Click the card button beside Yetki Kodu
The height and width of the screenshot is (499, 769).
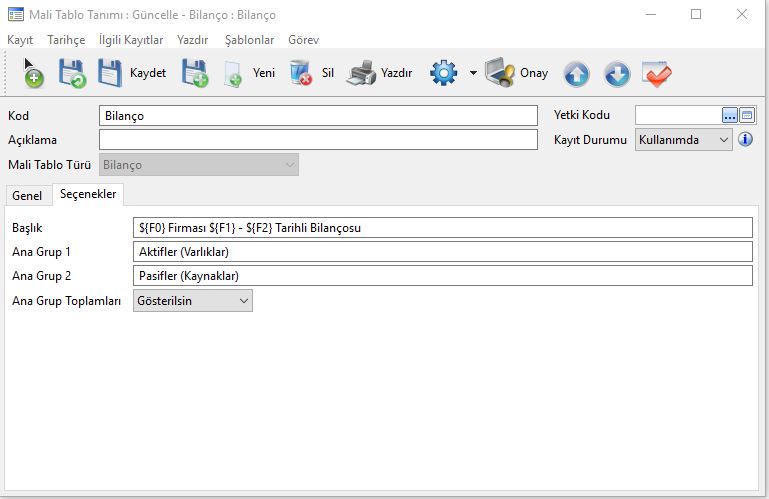[x=747, y=115]
